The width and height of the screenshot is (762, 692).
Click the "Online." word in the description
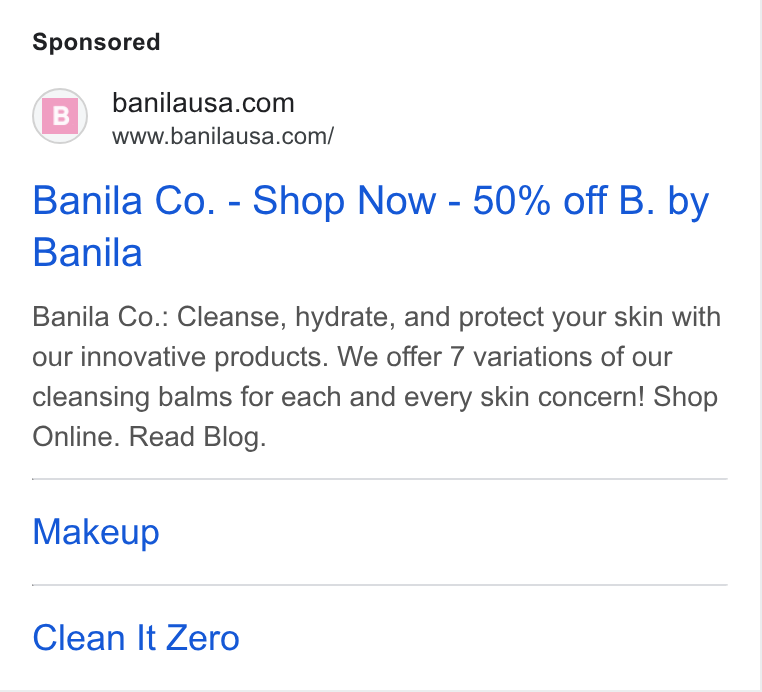(x=76, y=436)
